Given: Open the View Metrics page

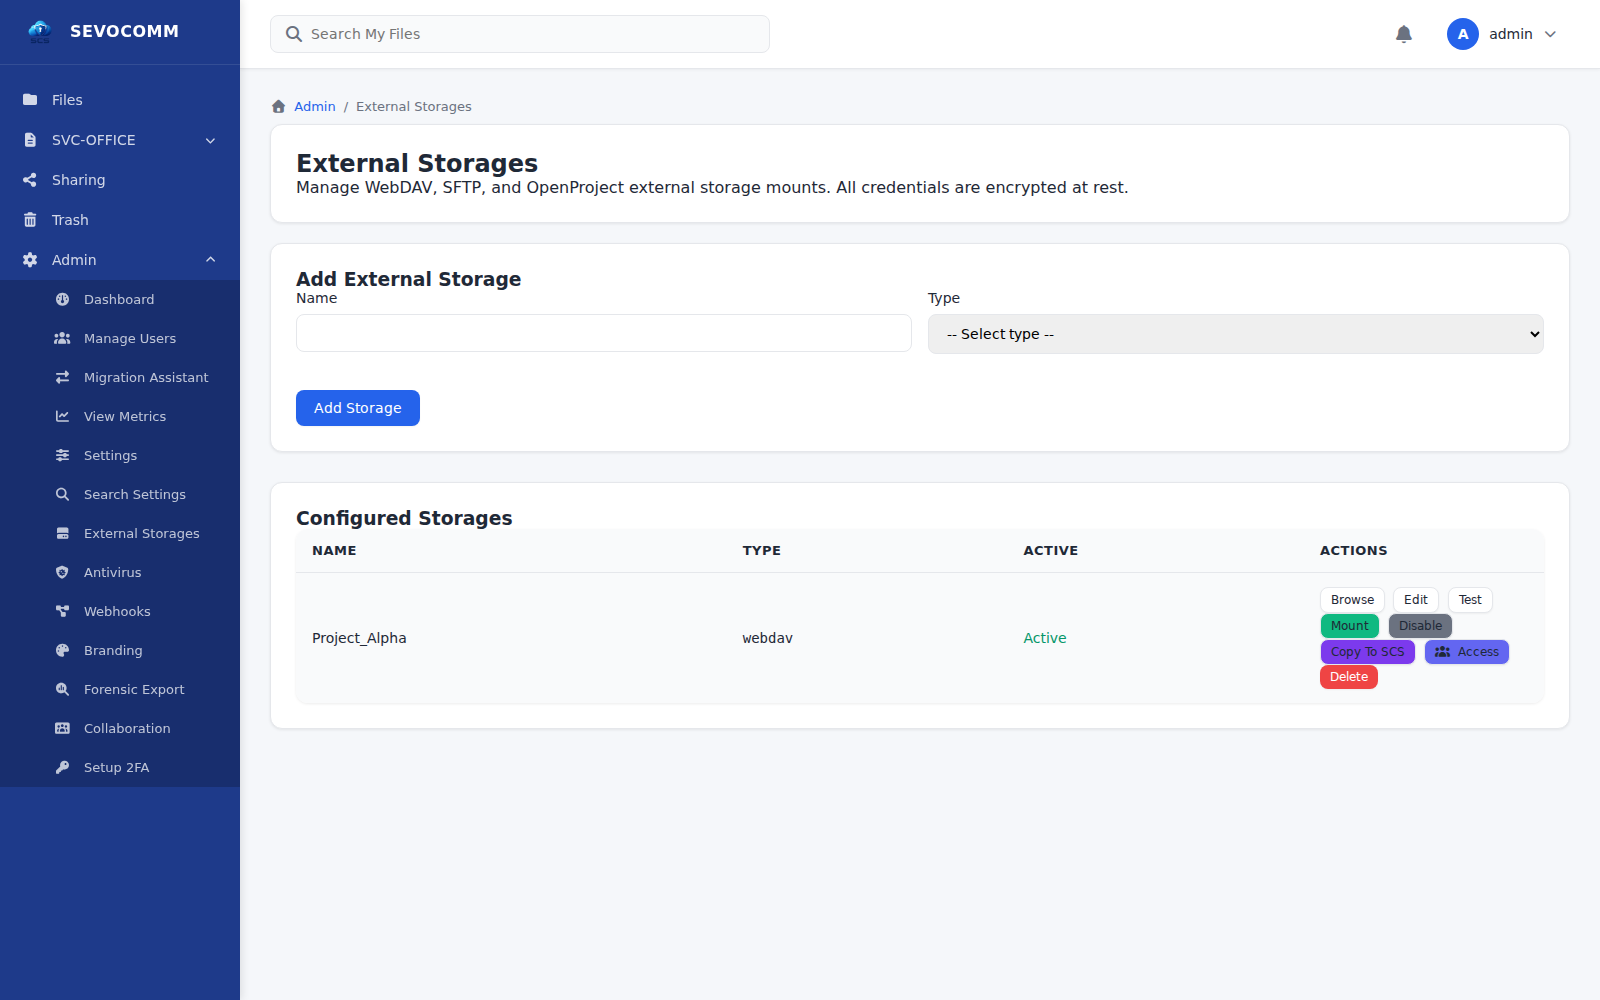Looking at the screenshot, I should pyautogui.click(x=125, y=416).
